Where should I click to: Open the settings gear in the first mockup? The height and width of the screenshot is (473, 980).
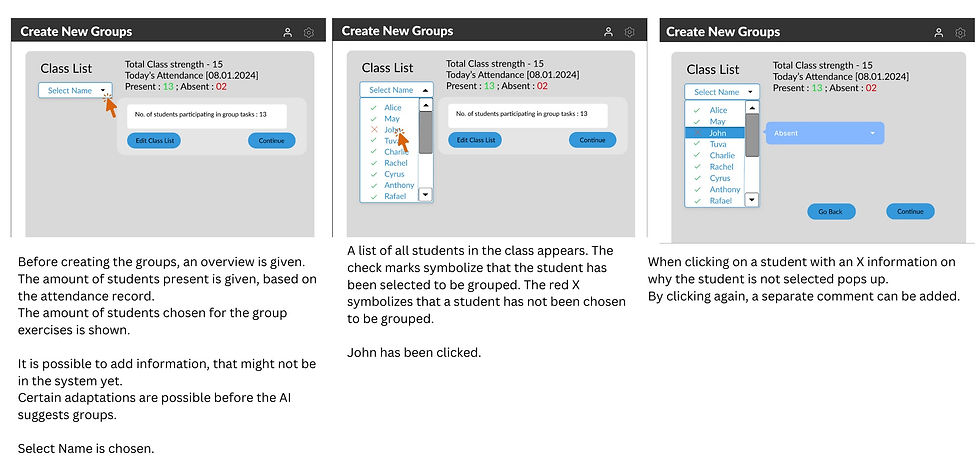click(x=309, y=32)
